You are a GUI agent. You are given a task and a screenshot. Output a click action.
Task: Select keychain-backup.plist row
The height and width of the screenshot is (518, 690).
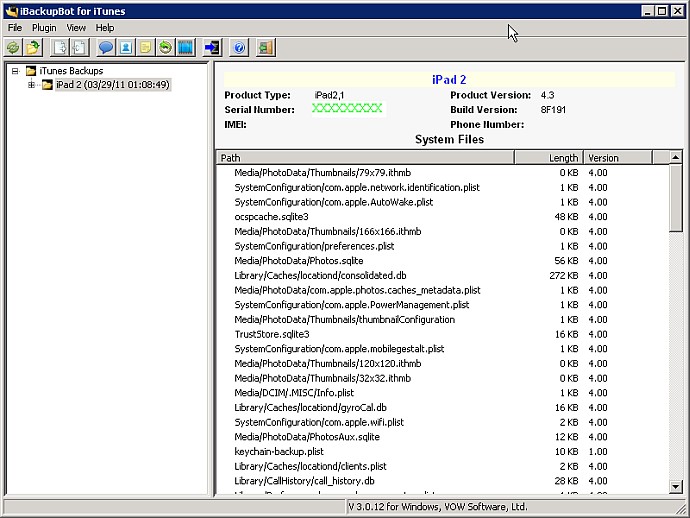[x=442, y=452]
